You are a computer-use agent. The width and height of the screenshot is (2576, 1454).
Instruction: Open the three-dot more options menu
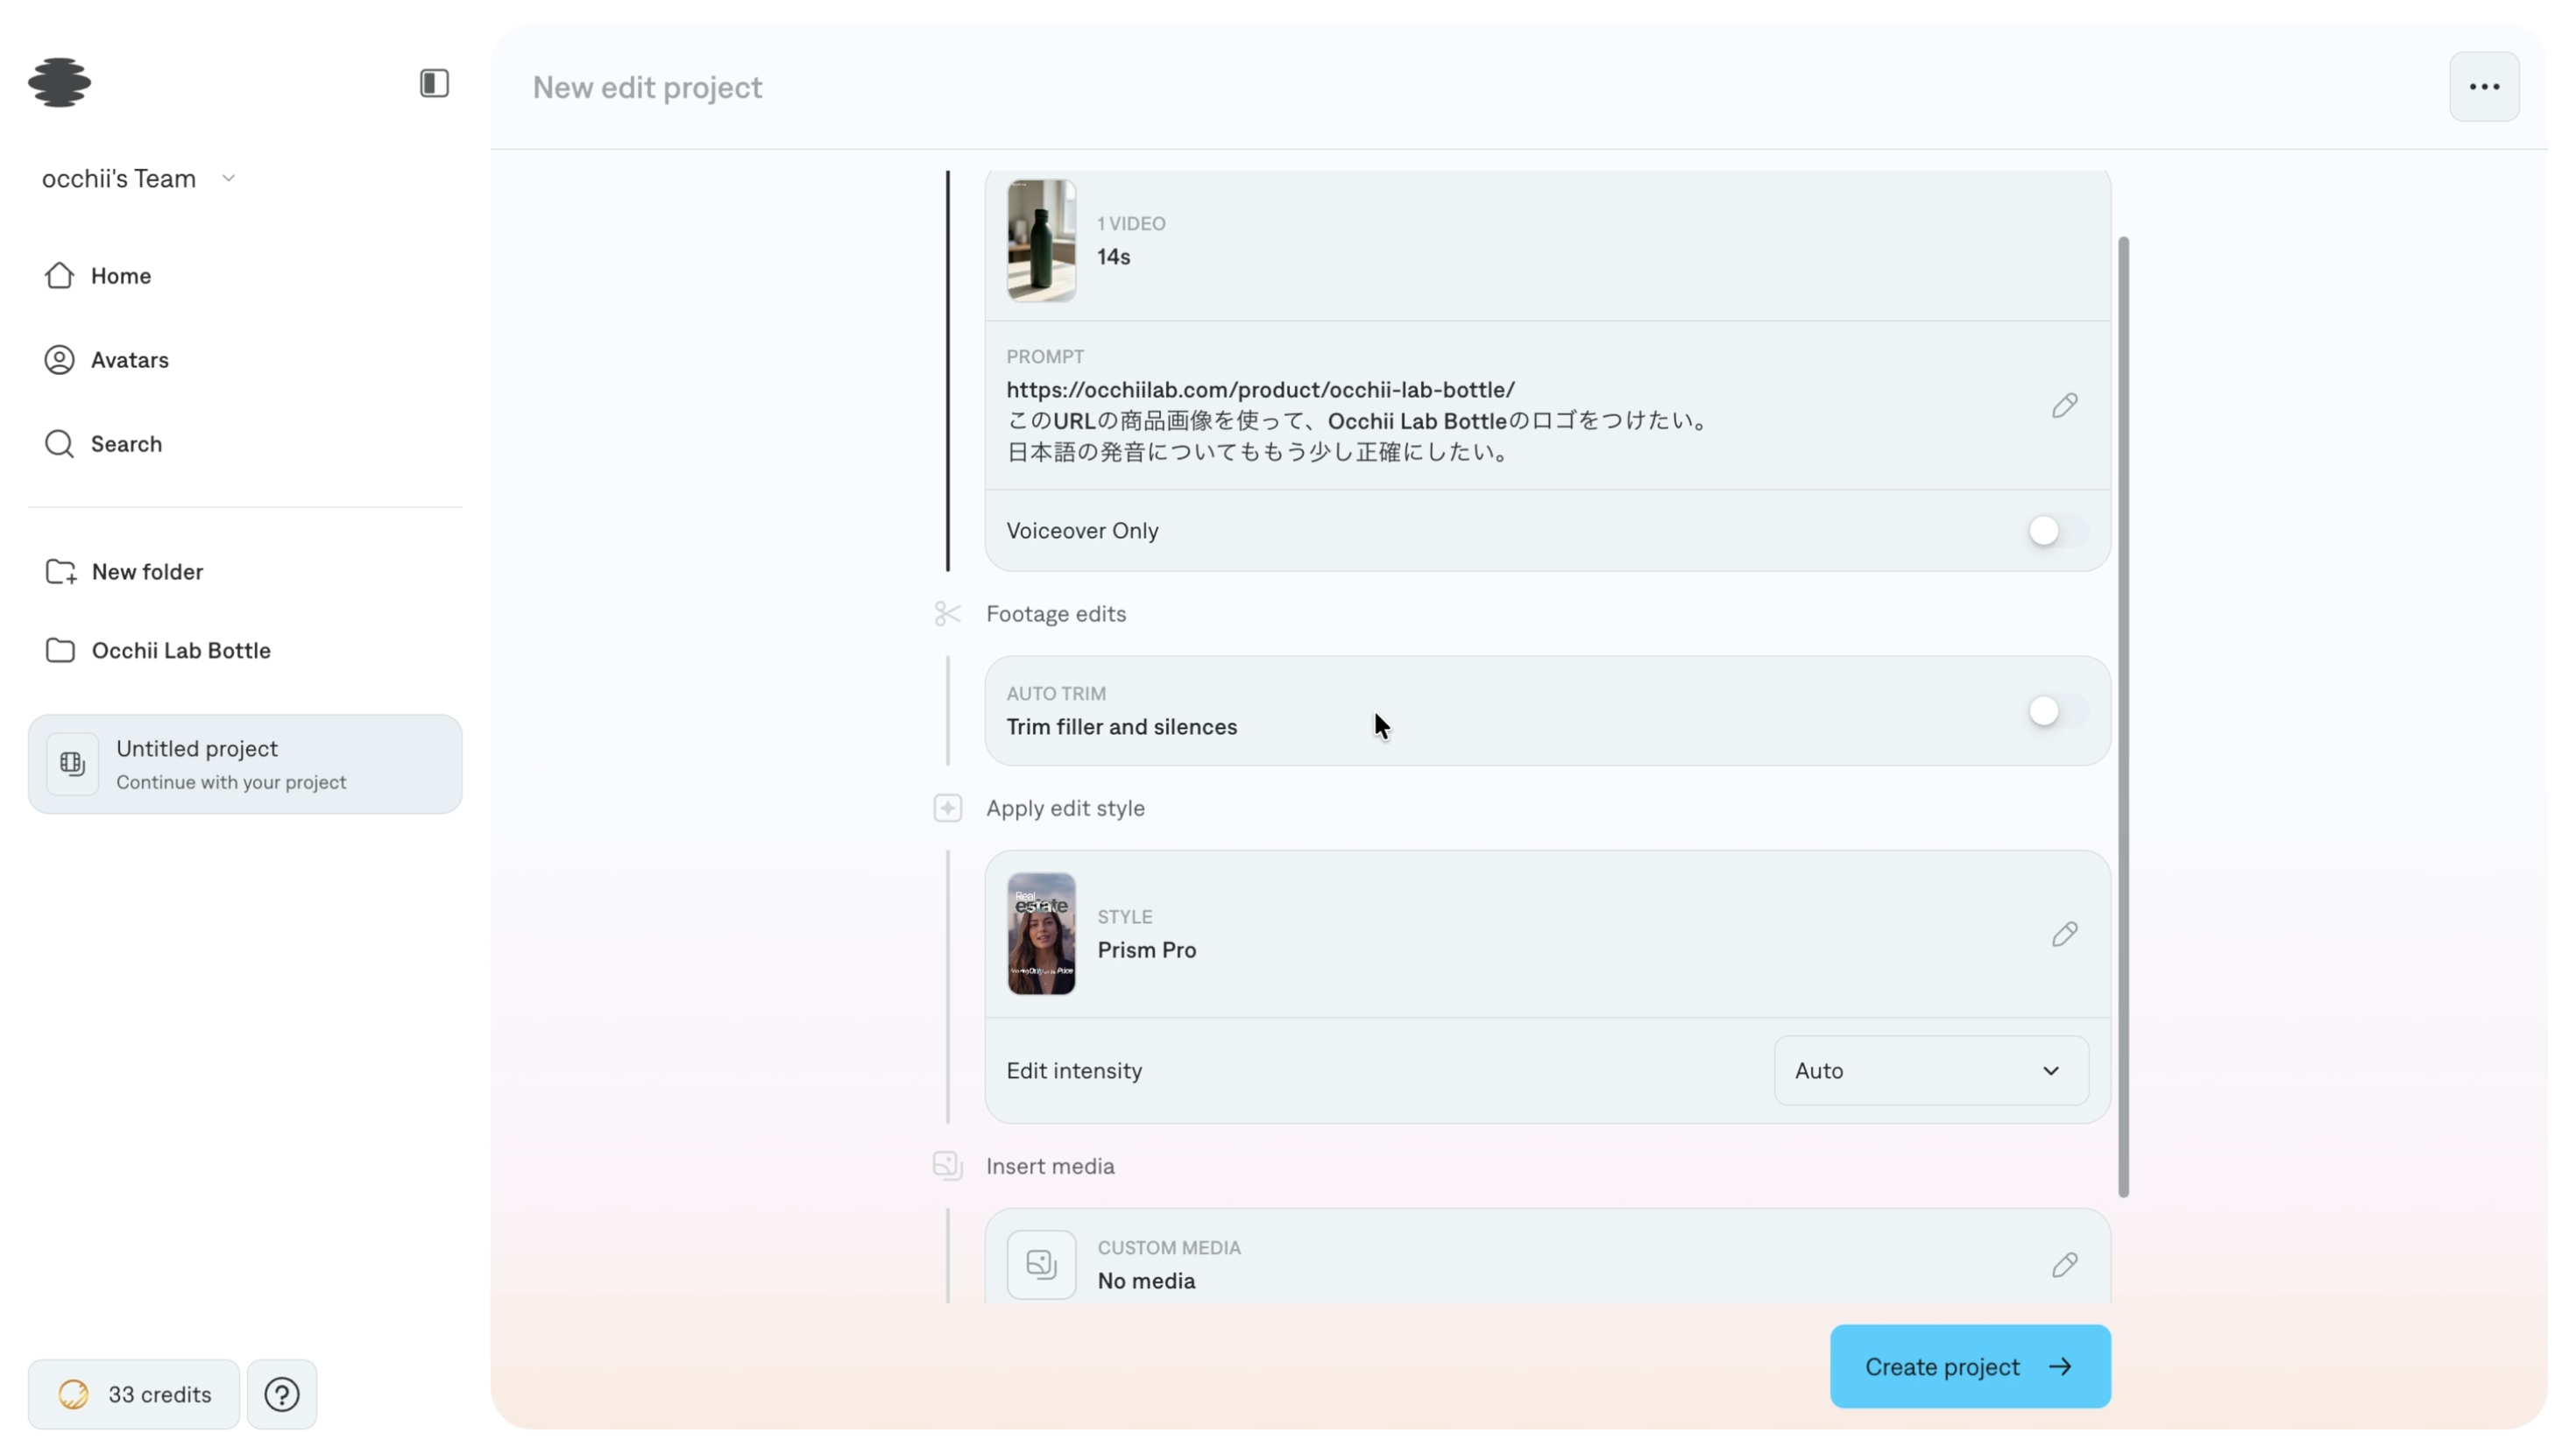click(x=2484, y=87)
